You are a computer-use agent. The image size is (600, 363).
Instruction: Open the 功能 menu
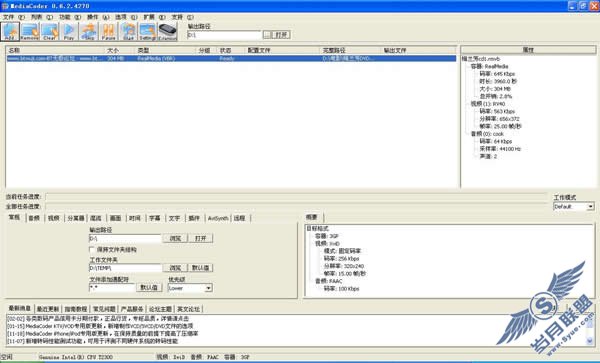point(70,17)
